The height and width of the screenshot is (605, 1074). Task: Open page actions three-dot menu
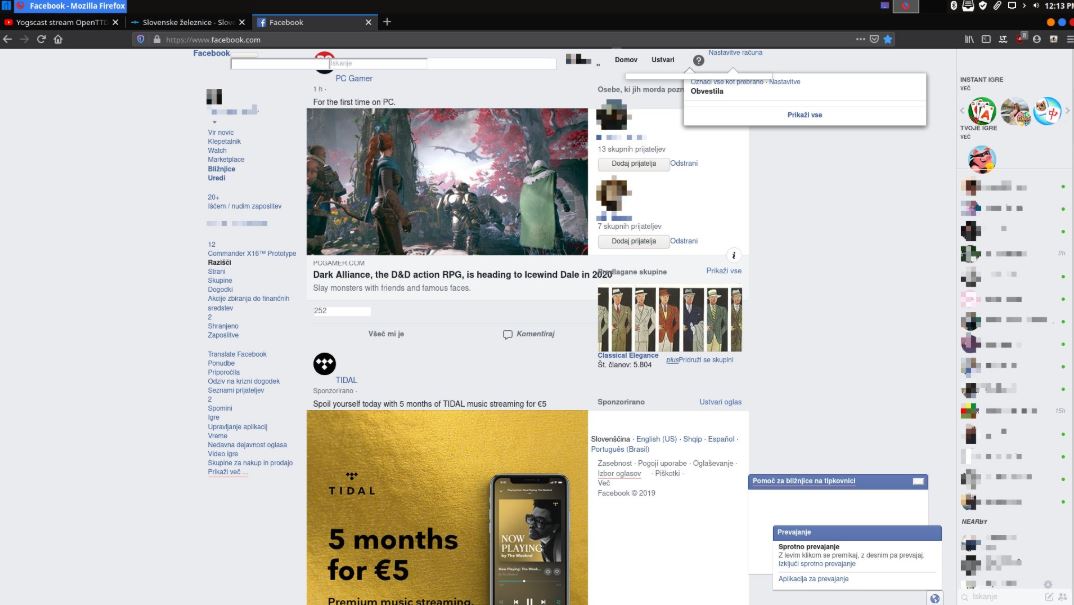860,39
